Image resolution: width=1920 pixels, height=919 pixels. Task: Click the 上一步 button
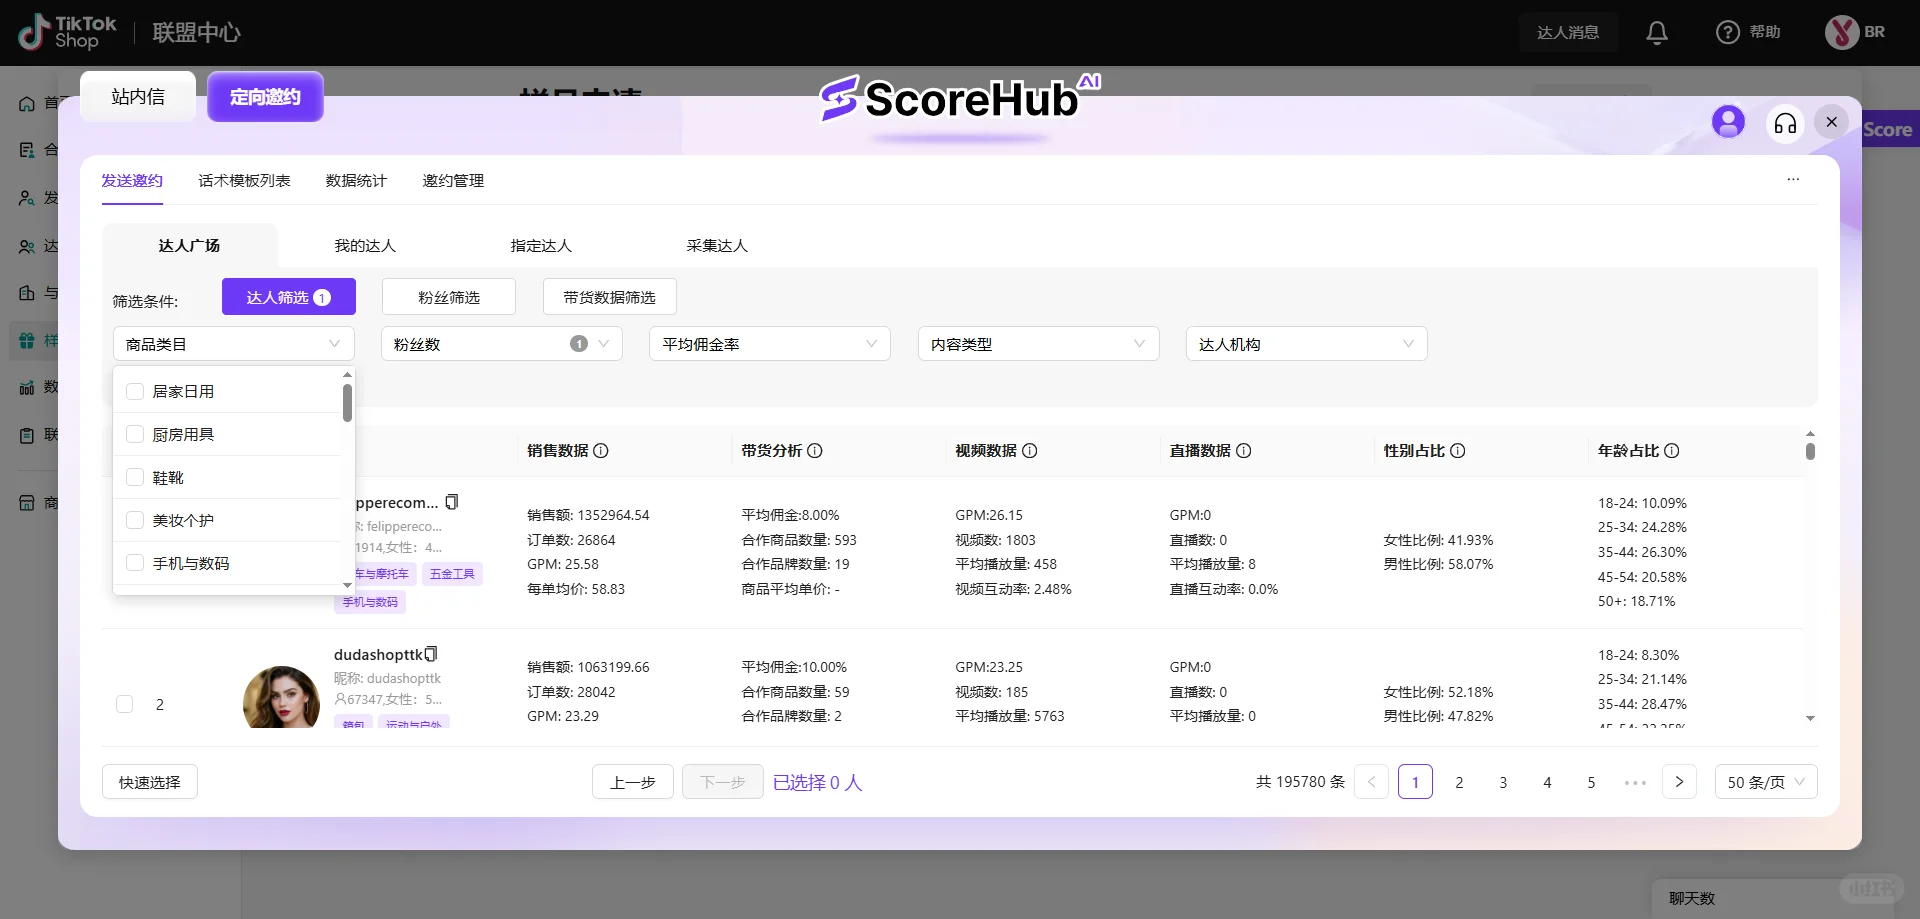point(633,782)
